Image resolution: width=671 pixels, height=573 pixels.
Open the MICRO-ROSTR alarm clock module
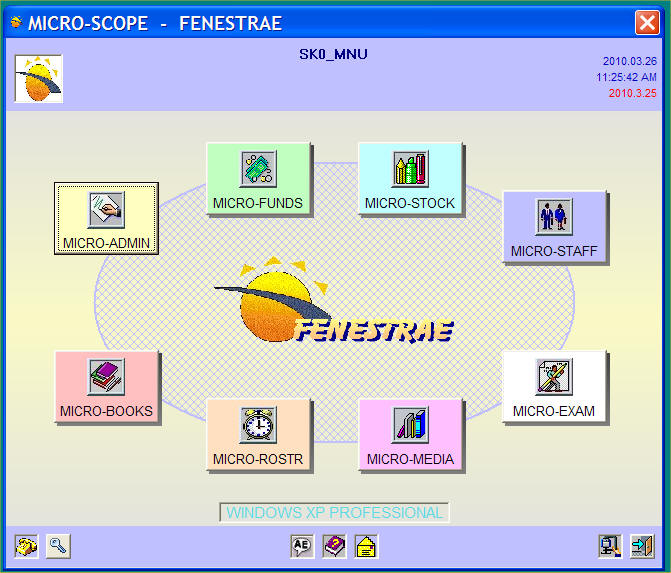click(x=258, y=434)
